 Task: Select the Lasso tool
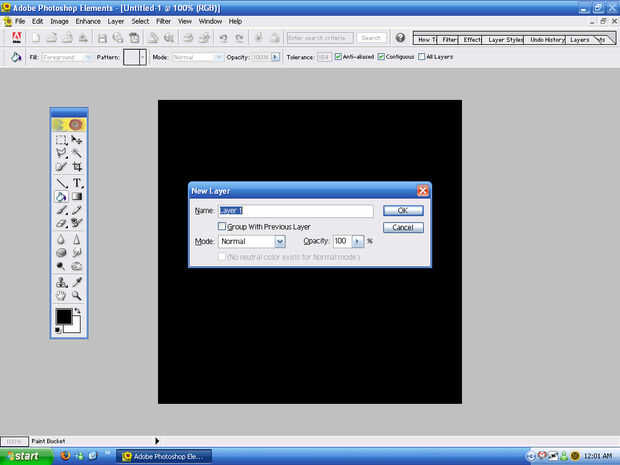pyautogui.click(x=61, y=153)
